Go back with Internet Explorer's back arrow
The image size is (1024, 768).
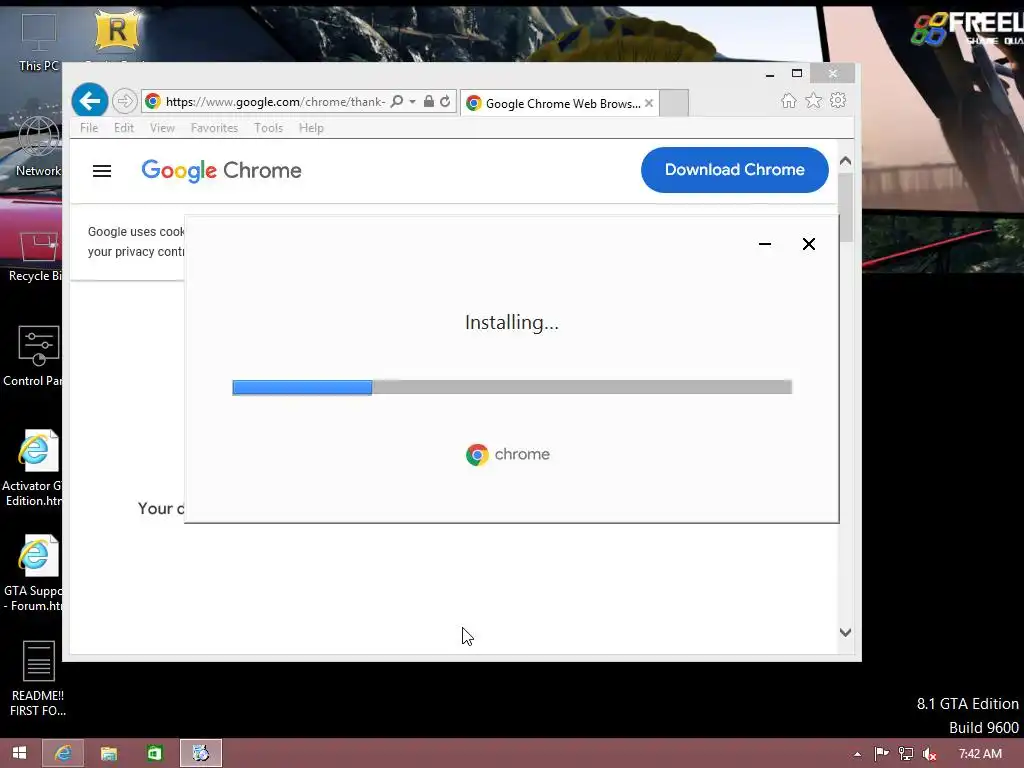(89, 101)
